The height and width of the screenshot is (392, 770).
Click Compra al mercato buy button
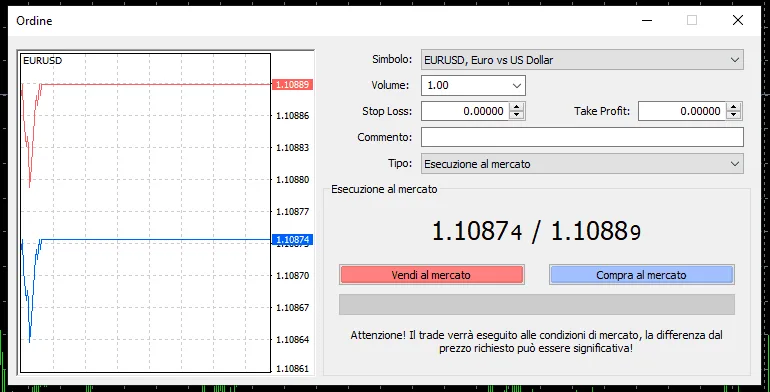click(x=641, y=275)
